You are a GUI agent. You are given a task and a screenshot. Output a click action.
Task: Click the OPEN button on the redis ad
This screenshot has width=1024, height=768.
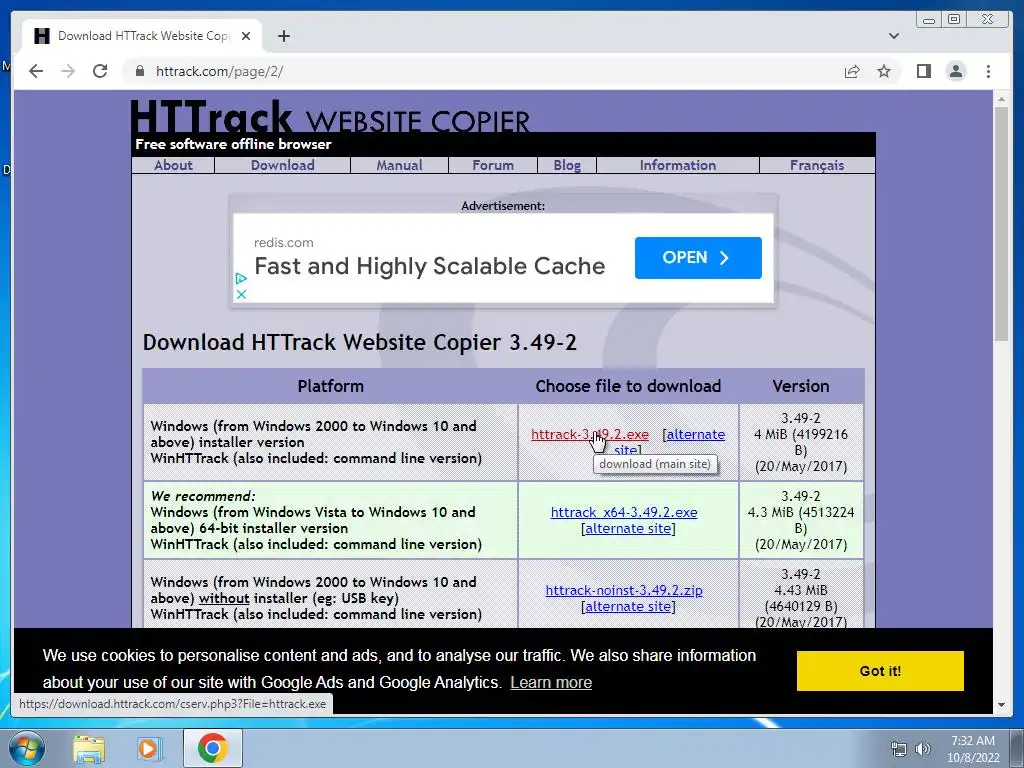pyautogui.click(x=698, y=258)
